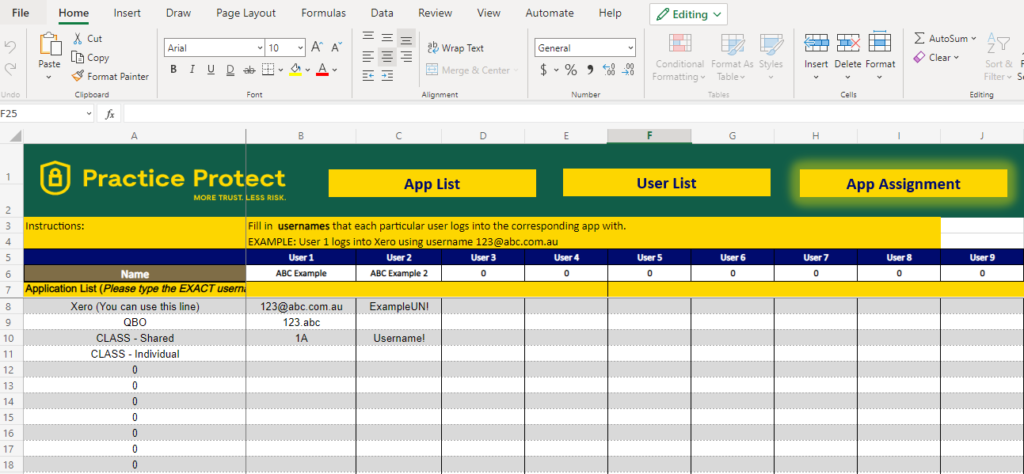
Task: Open the Review tab
Action: (435, 13)
